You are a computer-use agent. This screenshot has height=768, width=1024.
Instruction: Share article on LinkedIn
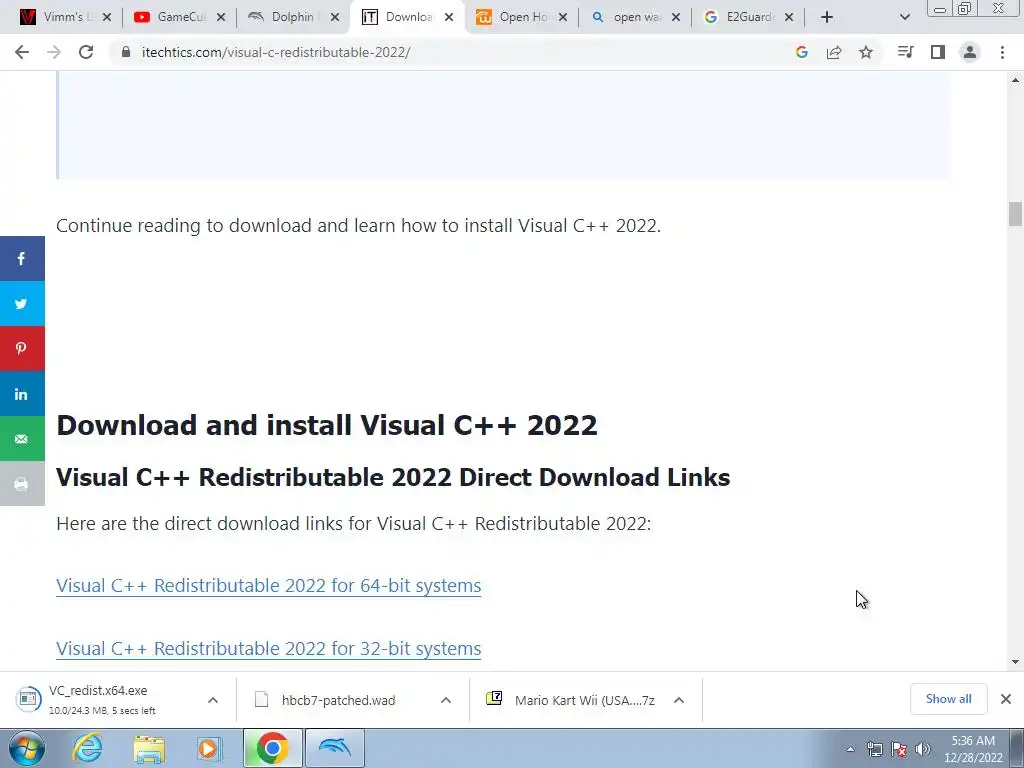tap(22, 394)
